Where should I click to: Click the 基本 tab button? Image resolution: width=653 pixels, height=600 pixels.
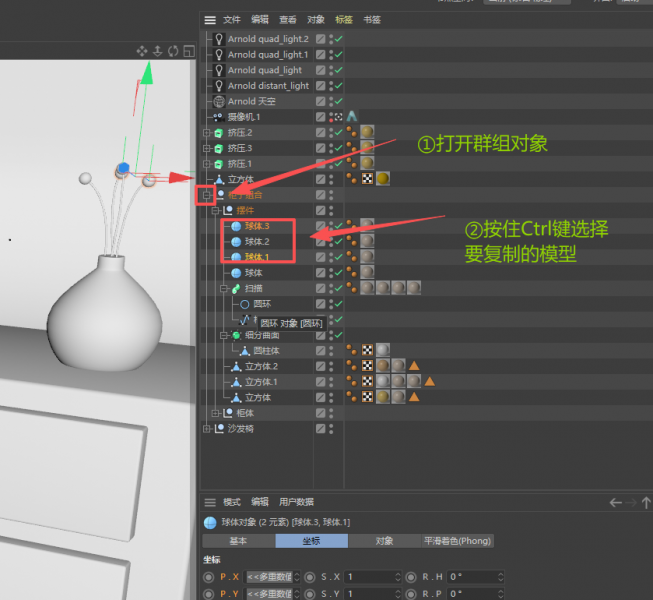(x=238, y=541)
